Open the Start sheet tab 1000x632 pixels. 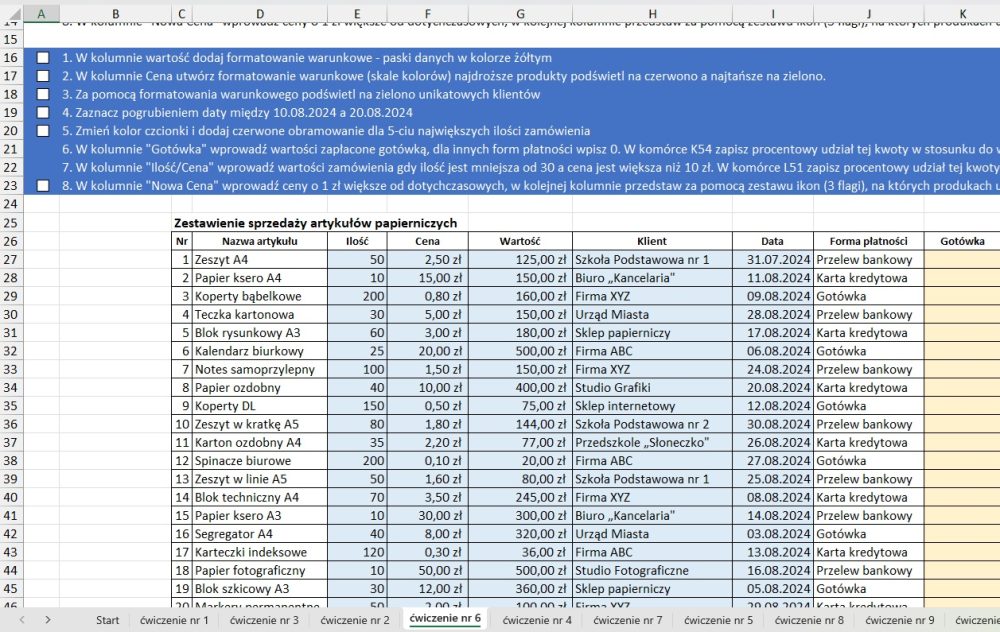tap(107, 620)
